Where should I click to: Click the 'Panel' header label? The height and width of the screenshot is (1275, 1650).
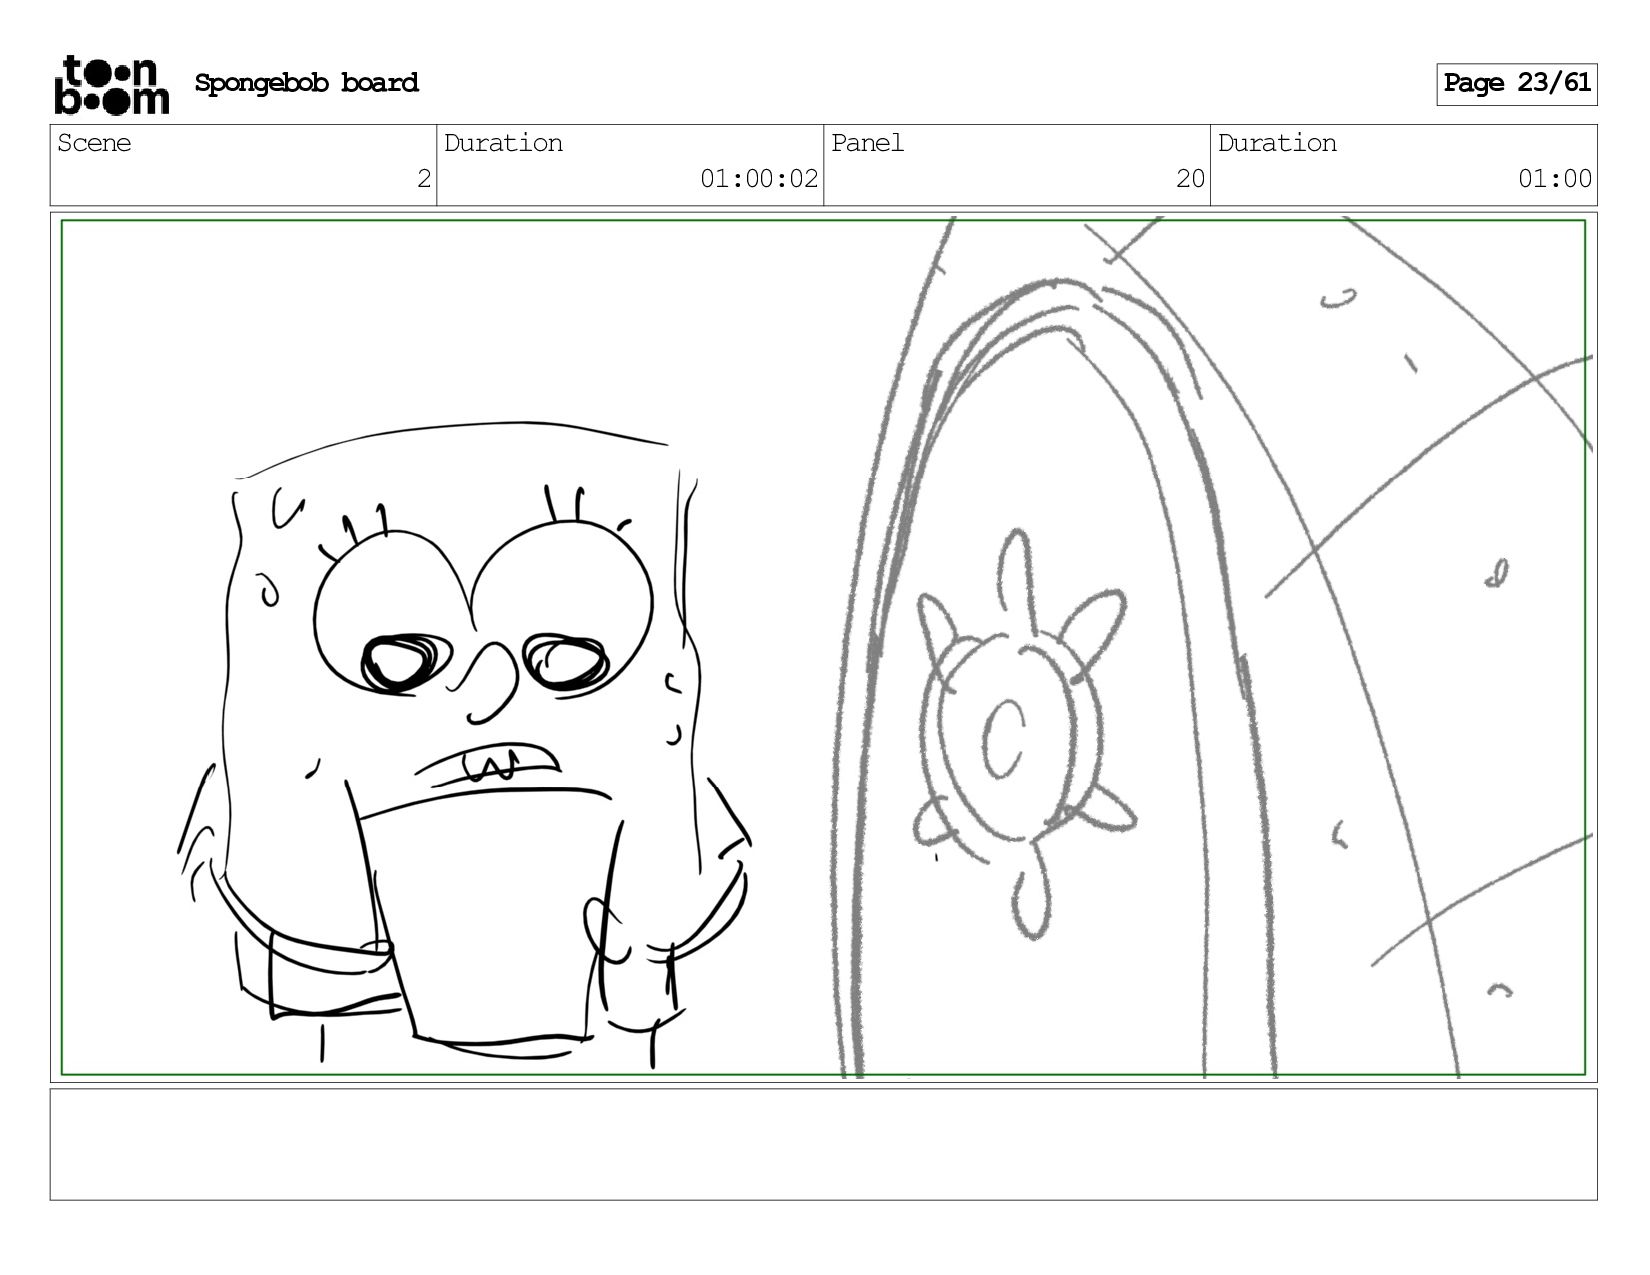(x=867, y=143)
